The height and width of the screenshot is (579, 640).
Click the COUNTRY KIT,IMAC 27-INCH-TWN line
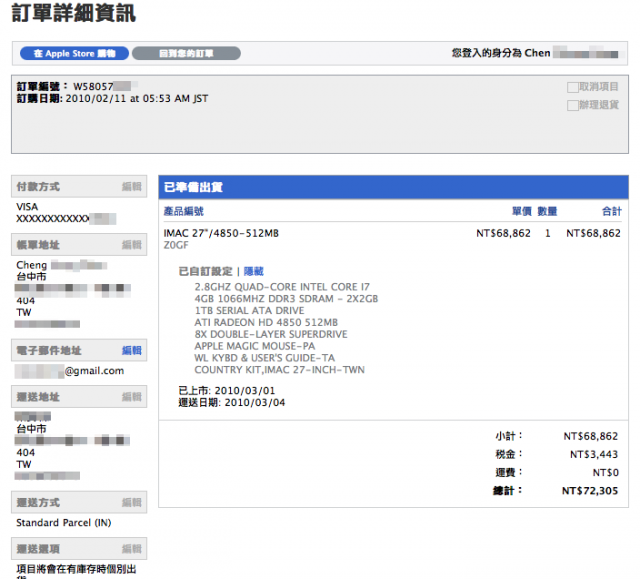click(x=280, y=370)
